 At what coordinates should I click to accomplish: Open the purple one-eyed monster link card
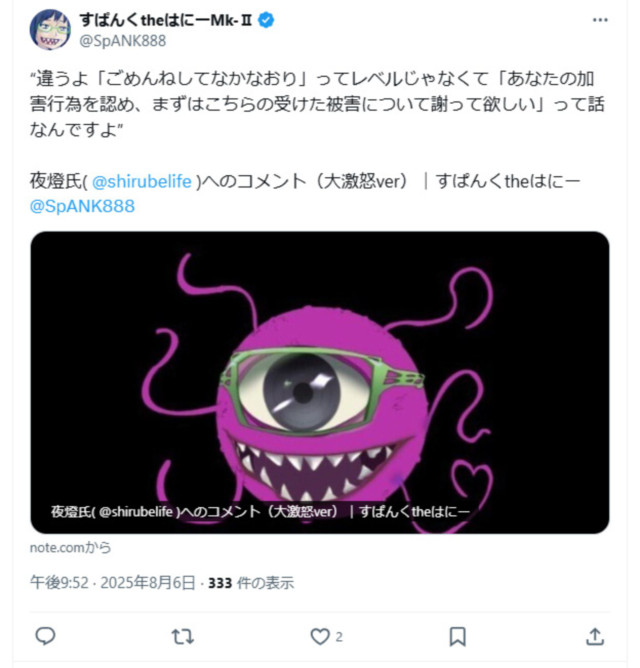(x=320, y=382)
